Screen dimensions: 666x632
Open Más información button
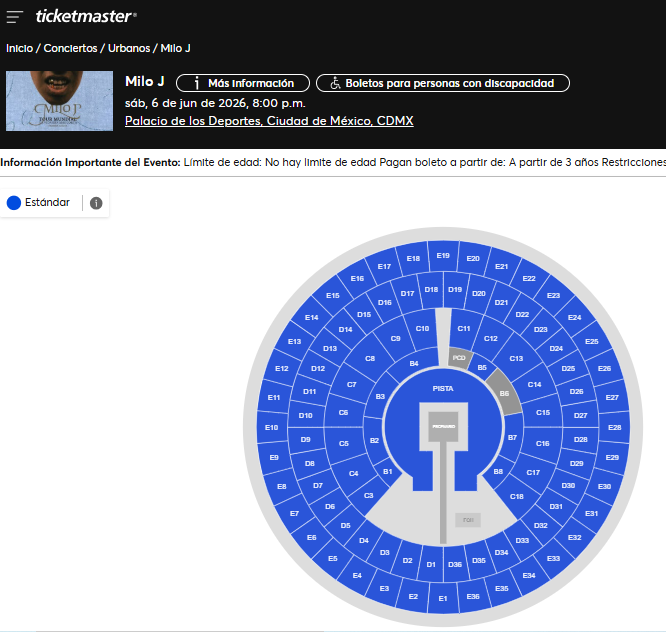click(x=243, y=83)
